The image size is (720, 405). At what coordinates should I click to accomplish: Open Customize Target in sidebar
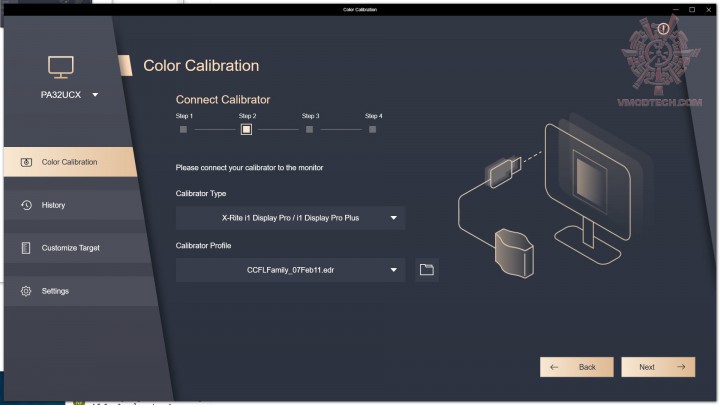[77, 248]
